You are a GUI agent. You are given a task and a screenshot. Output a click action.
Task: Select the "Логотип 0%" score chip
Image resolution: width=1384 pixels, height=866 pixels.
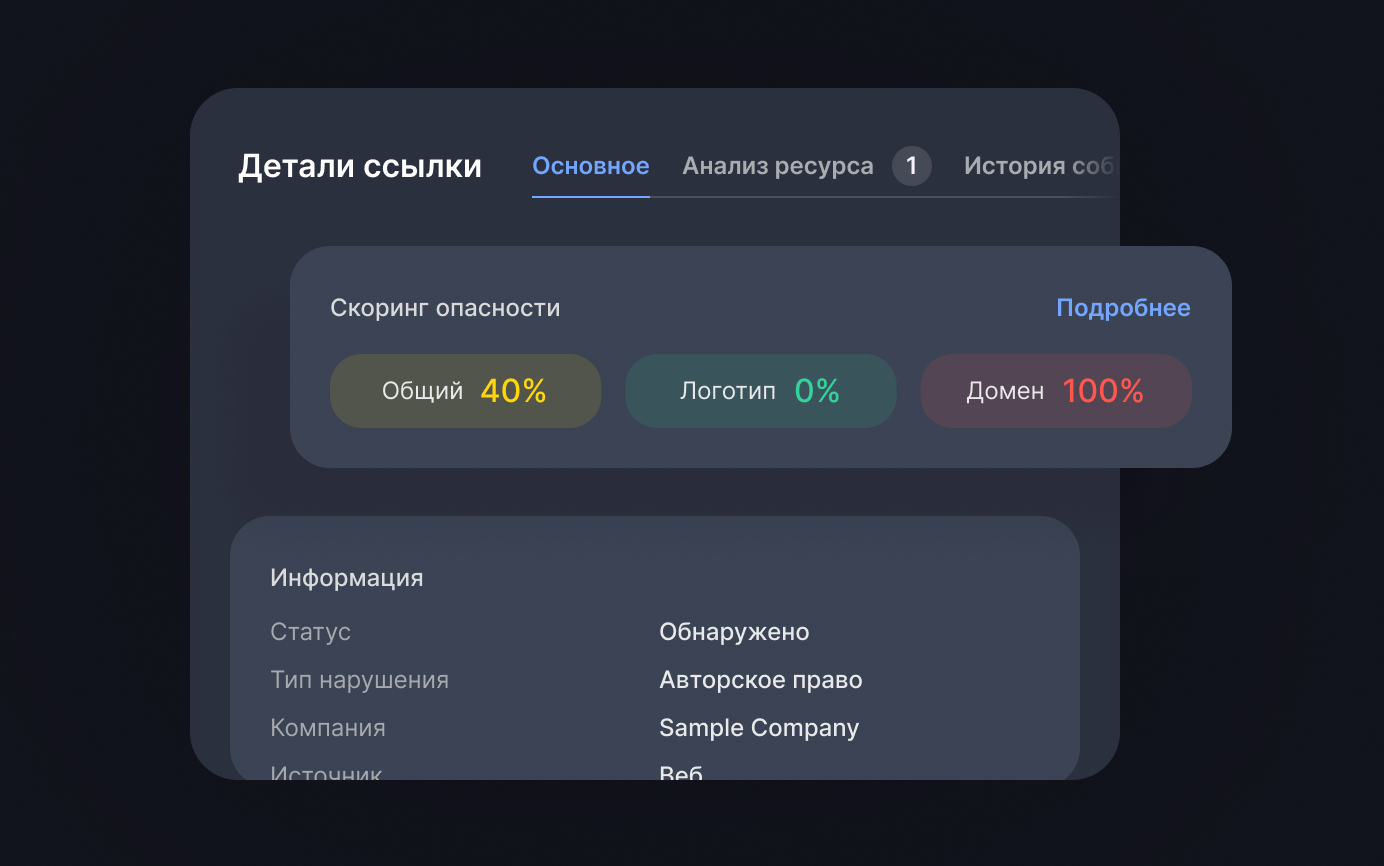click(760, 390)
